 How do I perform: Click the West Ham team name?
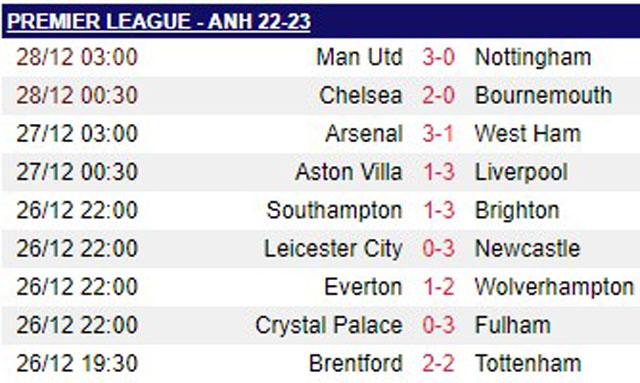528,134
